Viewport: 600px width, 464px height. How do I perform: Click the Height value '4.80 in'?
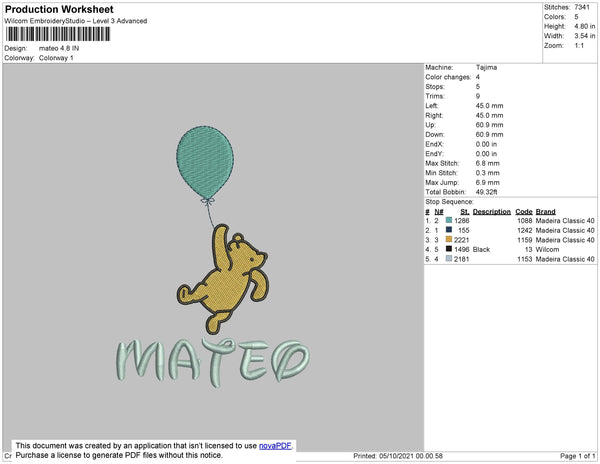(x=585, y=26)
